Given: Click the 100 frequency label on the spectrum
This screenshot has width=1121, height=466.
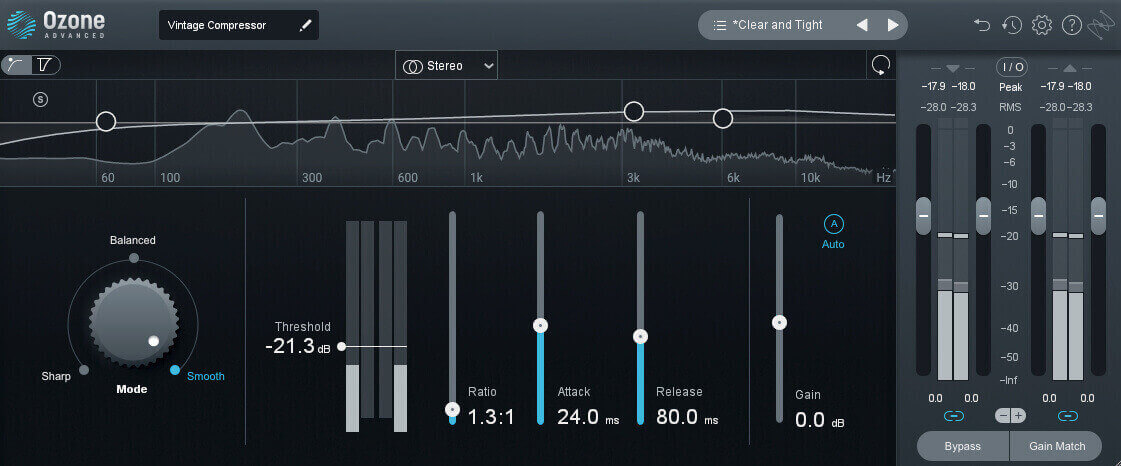Looking at the screenshot, I should click(170, 178).
